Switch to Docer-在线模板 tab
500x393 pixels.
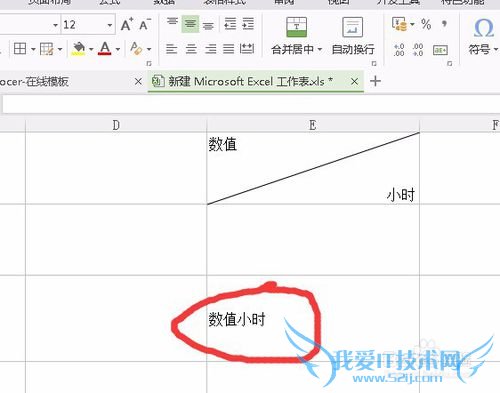[x=34, y=81]
